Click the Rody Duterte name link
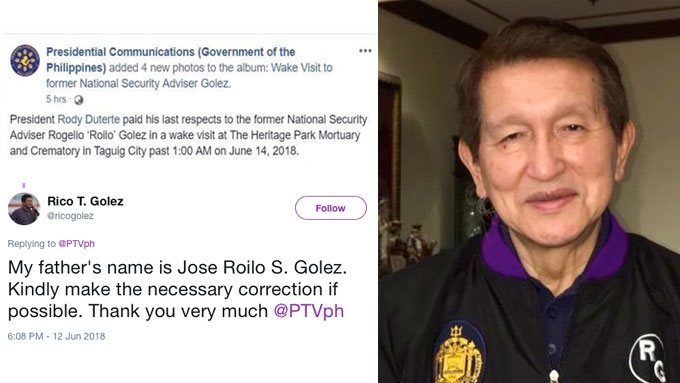 click(88, 119)
